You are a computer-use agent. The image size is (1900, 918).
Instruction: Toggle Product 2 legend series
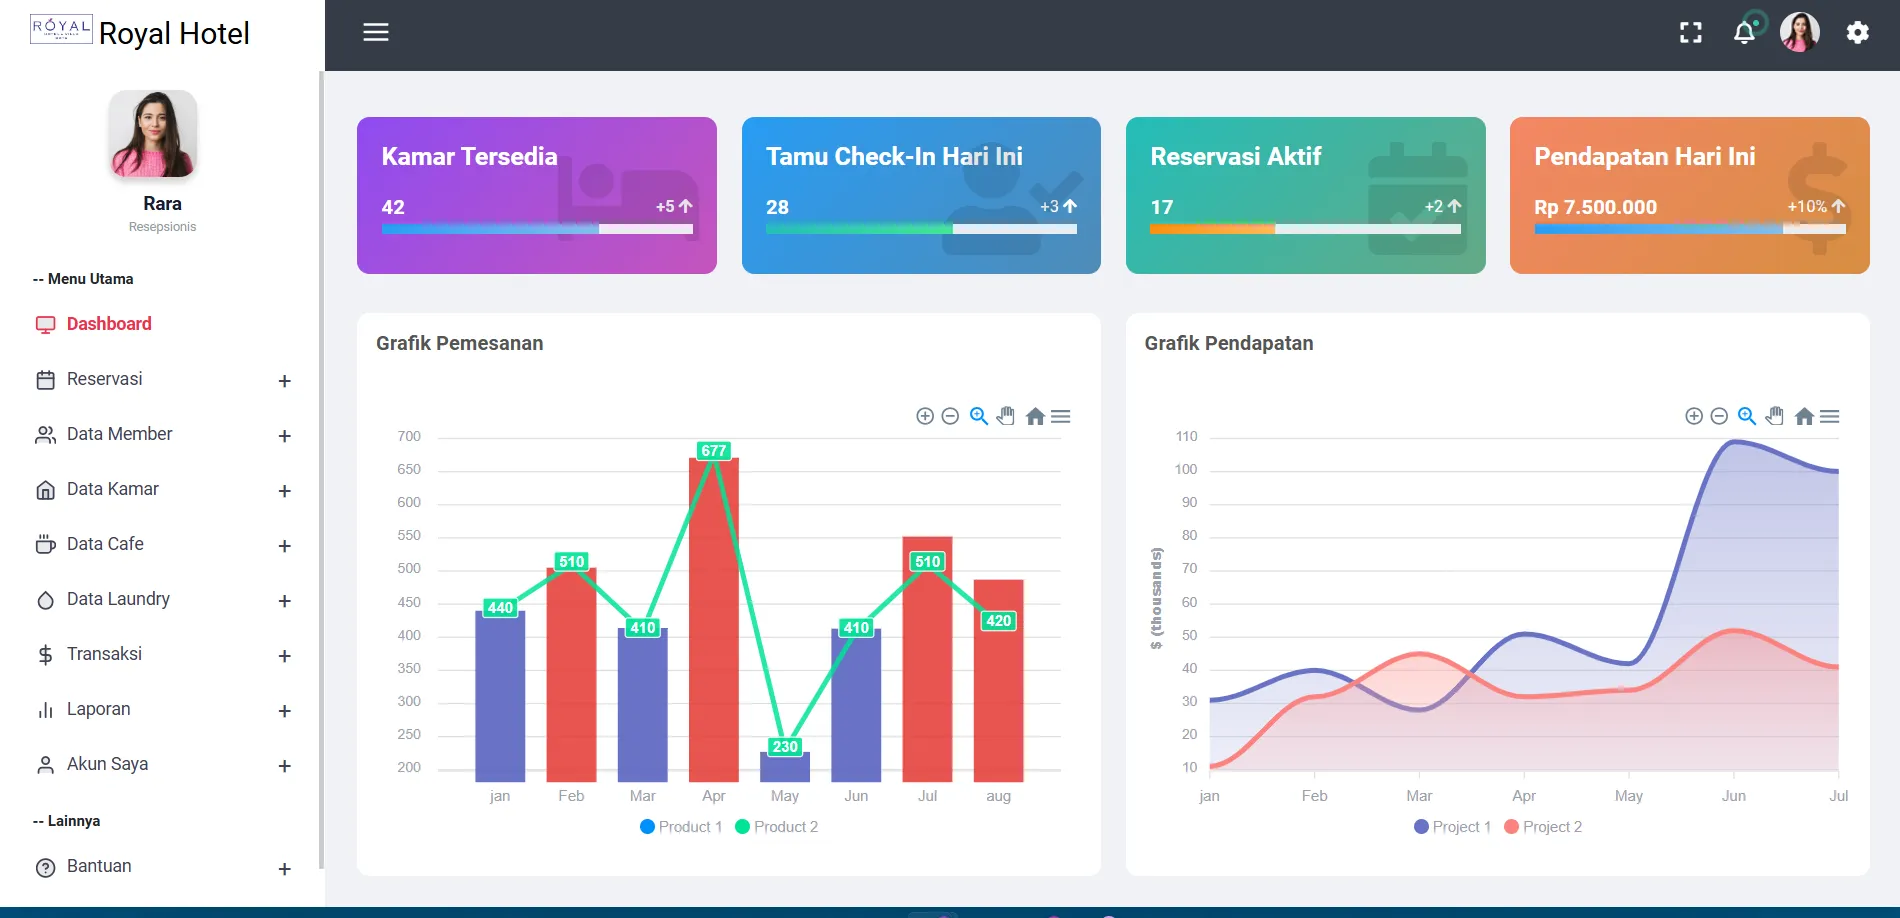coord(777,827)
